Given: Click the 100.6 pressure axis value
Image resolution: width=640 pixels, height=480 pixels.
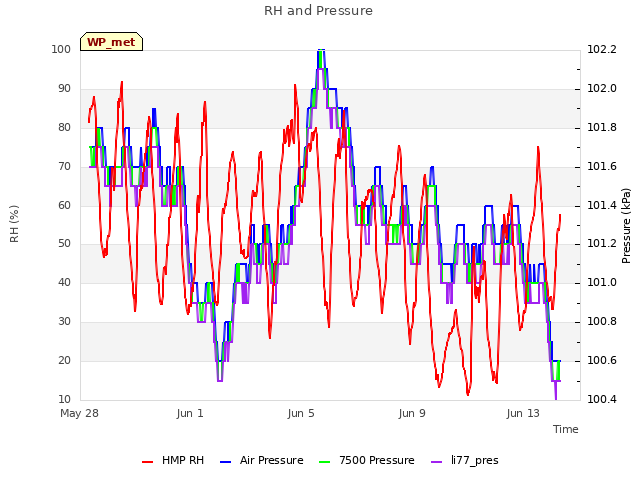Looking at the screenshot, I should tap(602, 360).
